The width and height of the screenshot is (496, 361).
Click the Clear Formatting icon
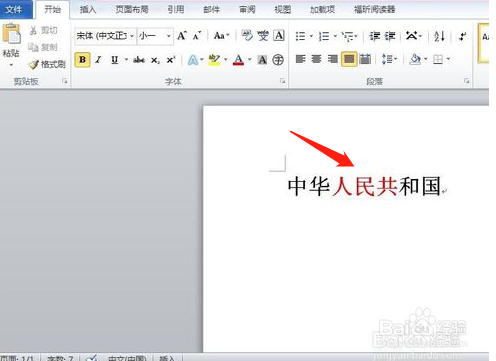[247, 35]
